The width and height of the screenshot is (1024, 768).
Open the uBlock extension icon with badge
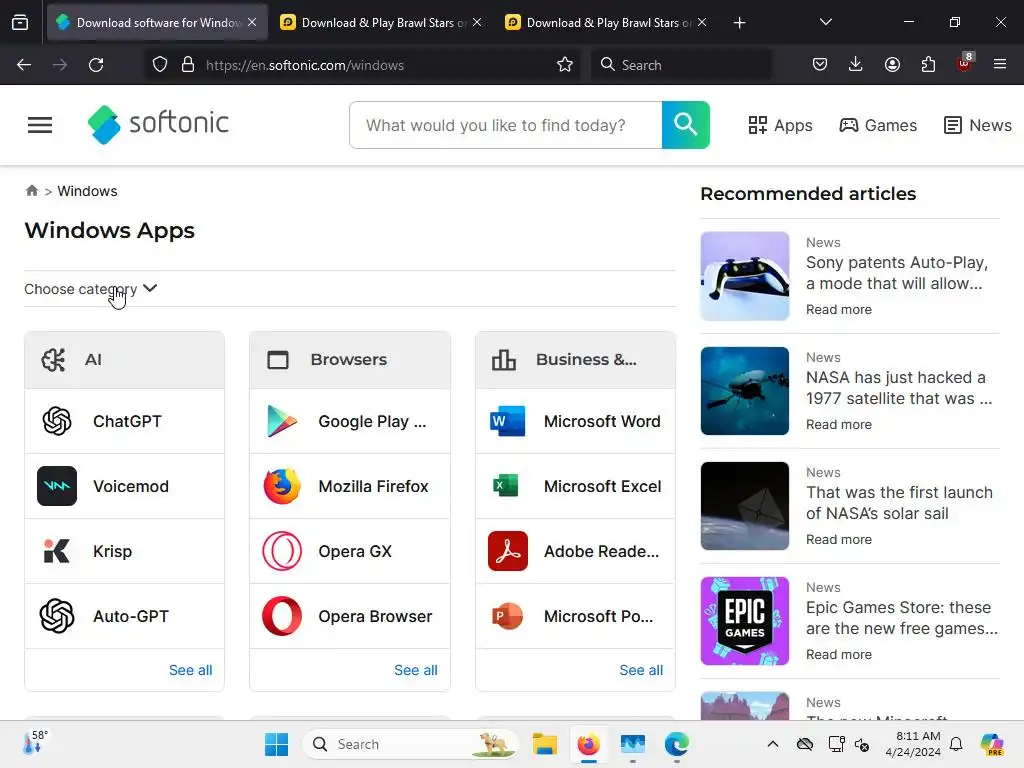tap(965, 62)
